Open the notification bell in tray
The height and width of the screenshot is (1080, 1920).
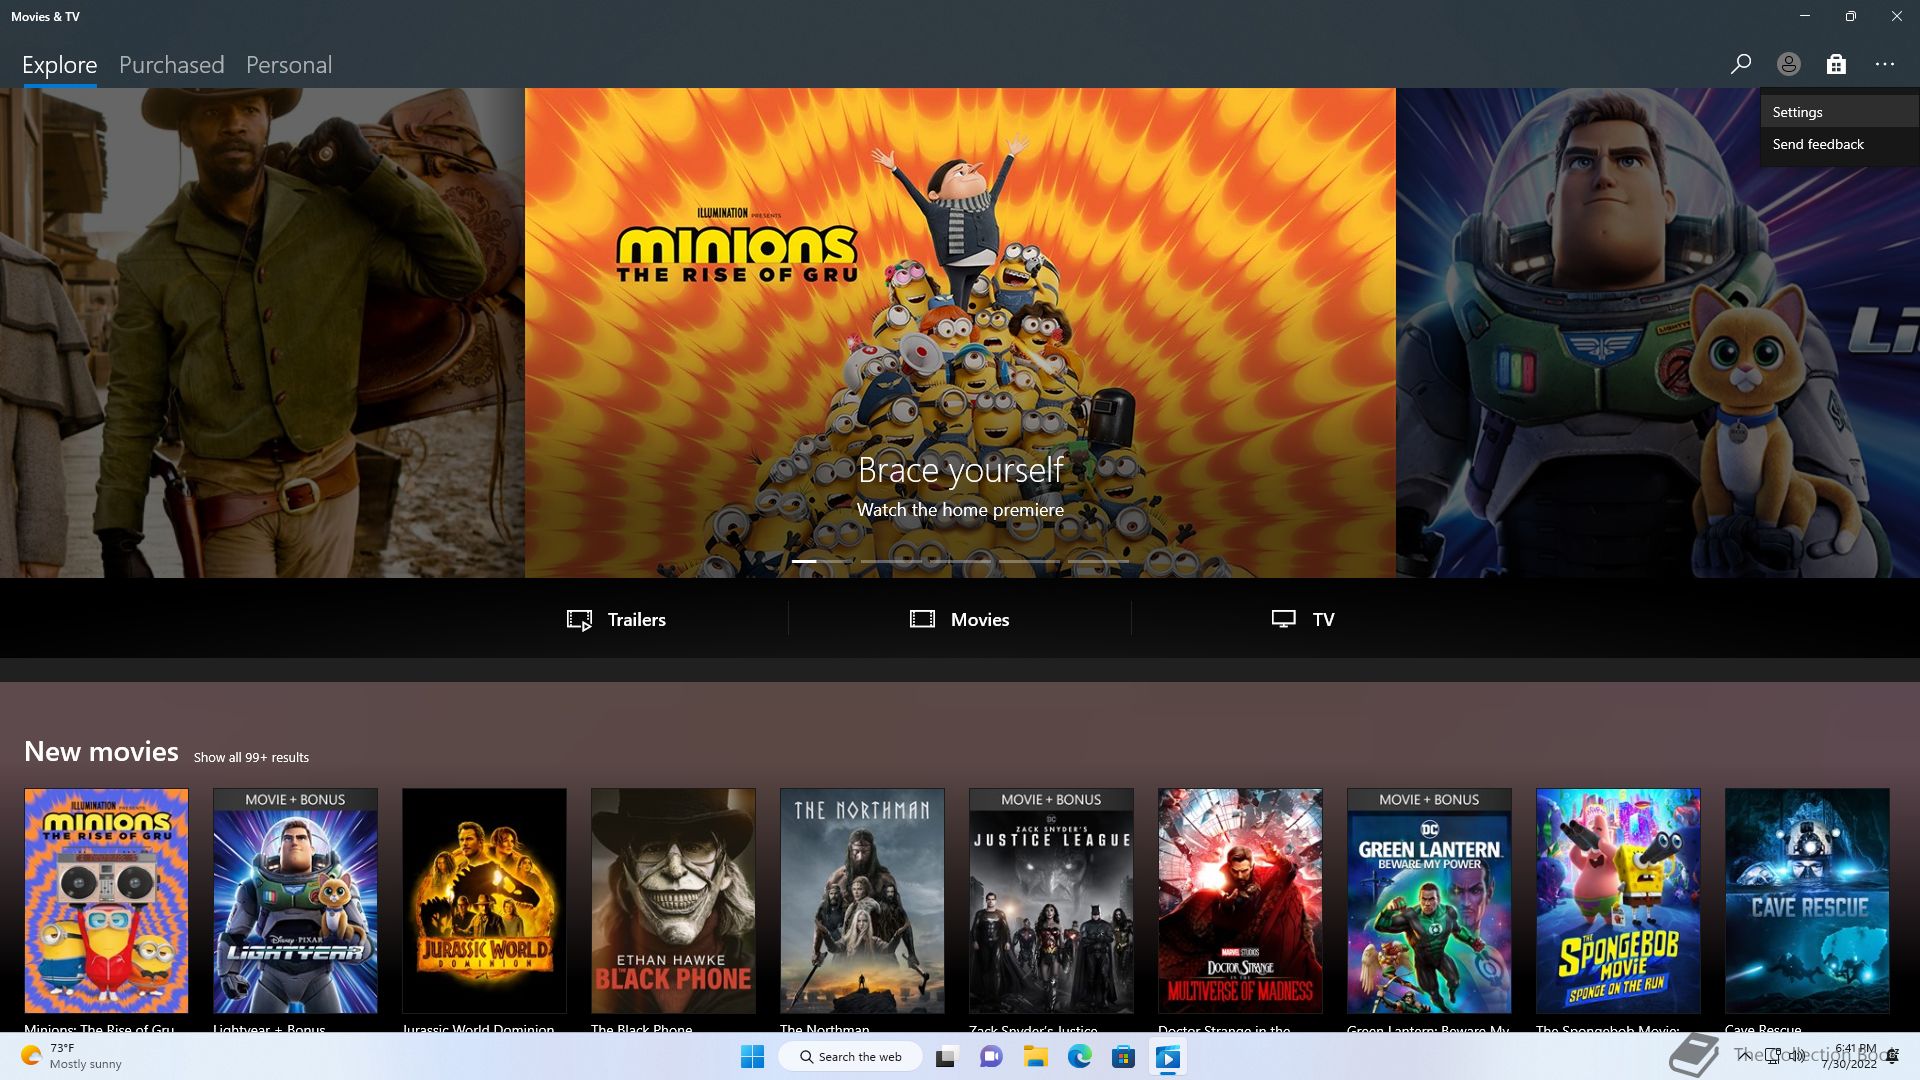(x=1893, y=1056)
